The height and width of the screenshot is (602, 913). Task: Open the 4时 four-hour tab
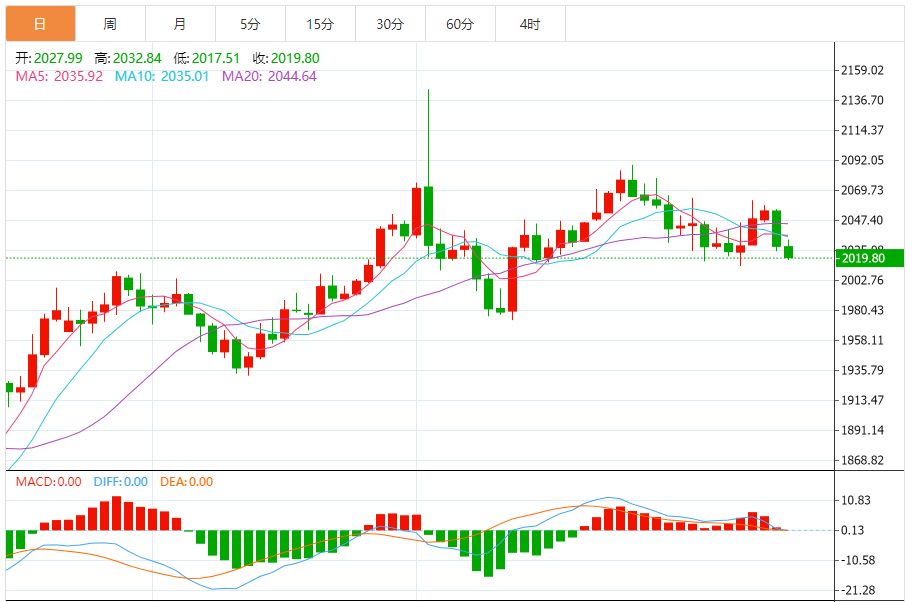pyautogui.click(x=530, y=24)
